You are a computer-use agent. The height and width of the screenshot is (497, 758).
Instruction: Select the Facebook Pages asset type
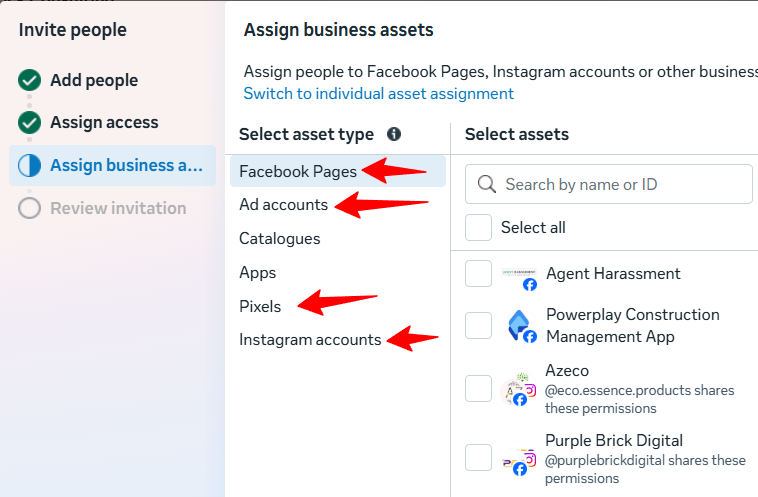click(x=298, y=171)
